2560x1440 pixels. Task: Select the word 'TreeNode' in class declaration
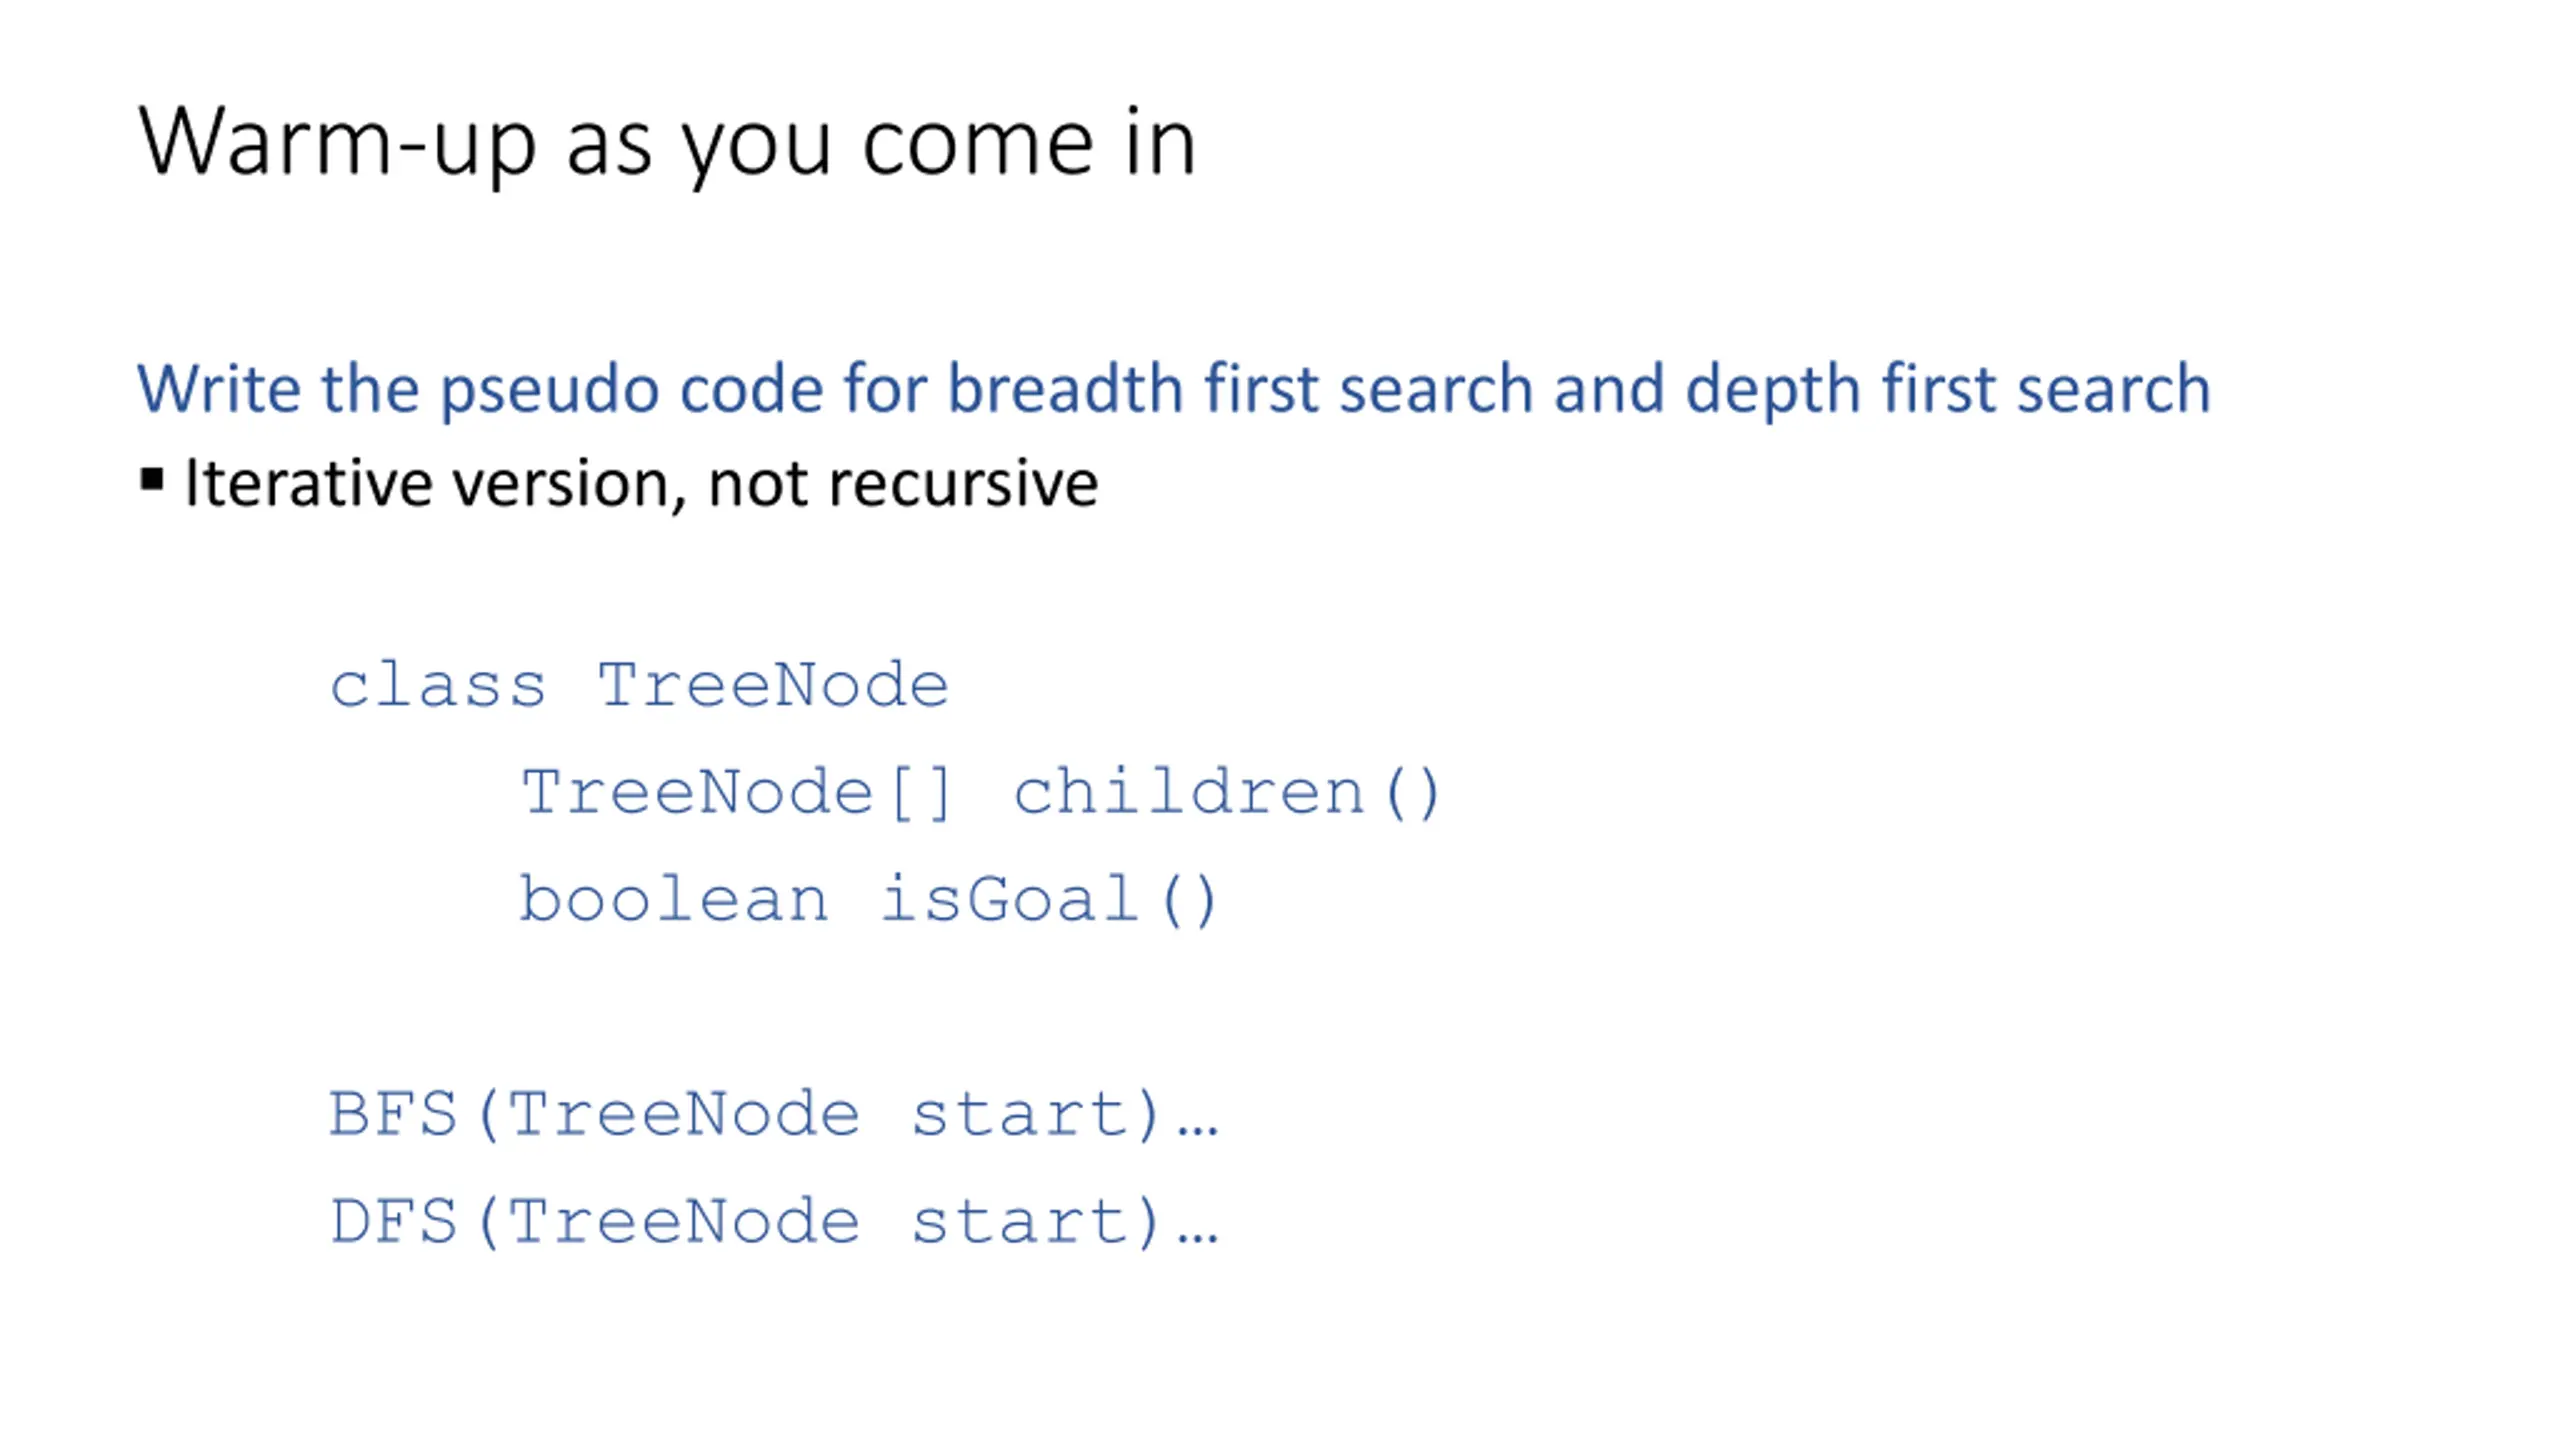773,686
